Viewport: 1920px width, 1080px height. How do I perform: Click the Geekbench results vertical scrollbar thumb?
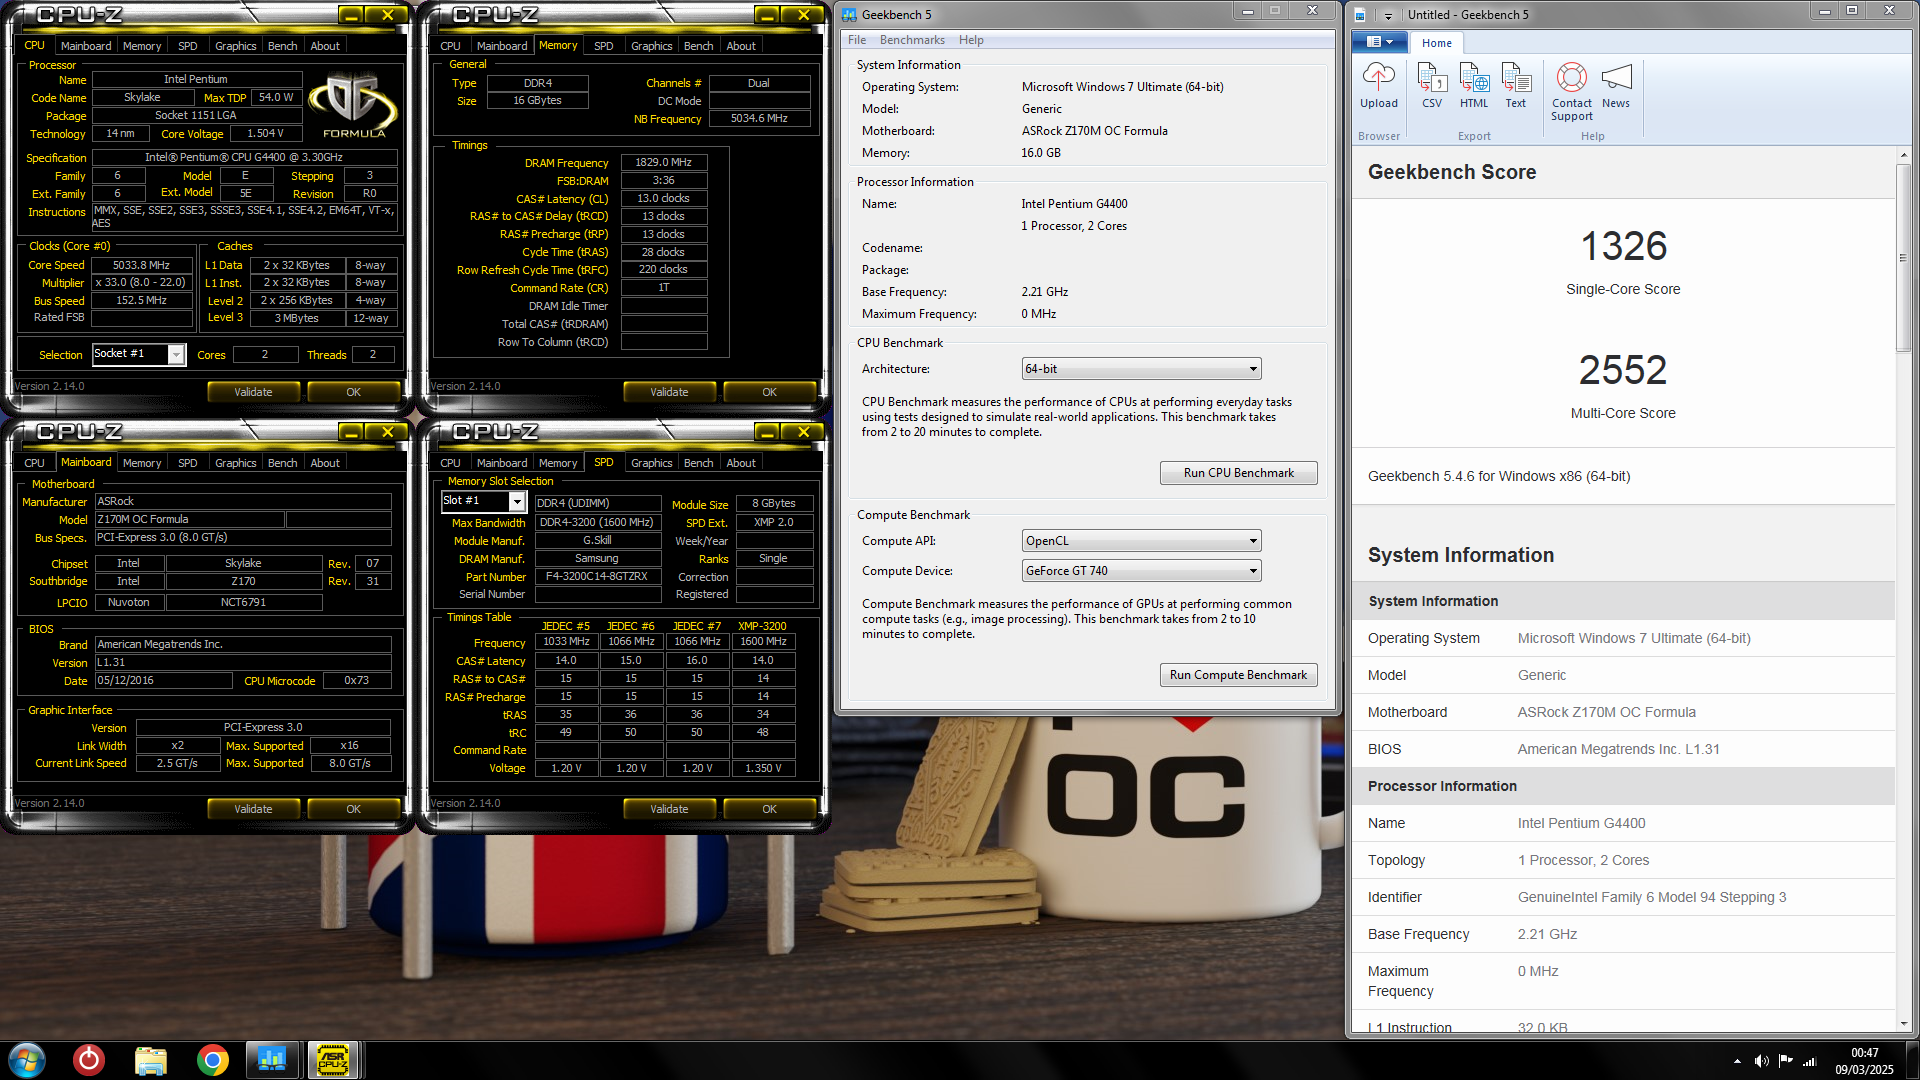(1903, 258)
